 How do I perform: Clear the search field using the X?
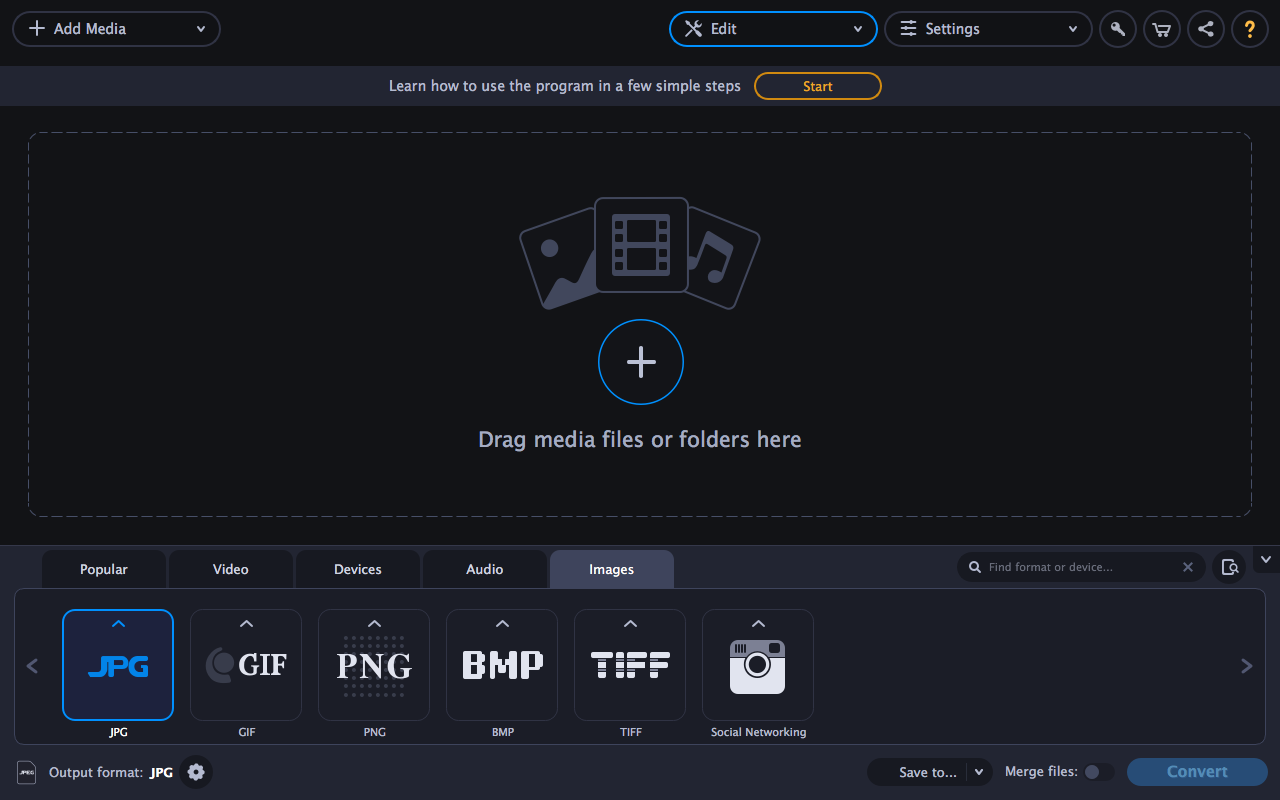click(1187, 567)
